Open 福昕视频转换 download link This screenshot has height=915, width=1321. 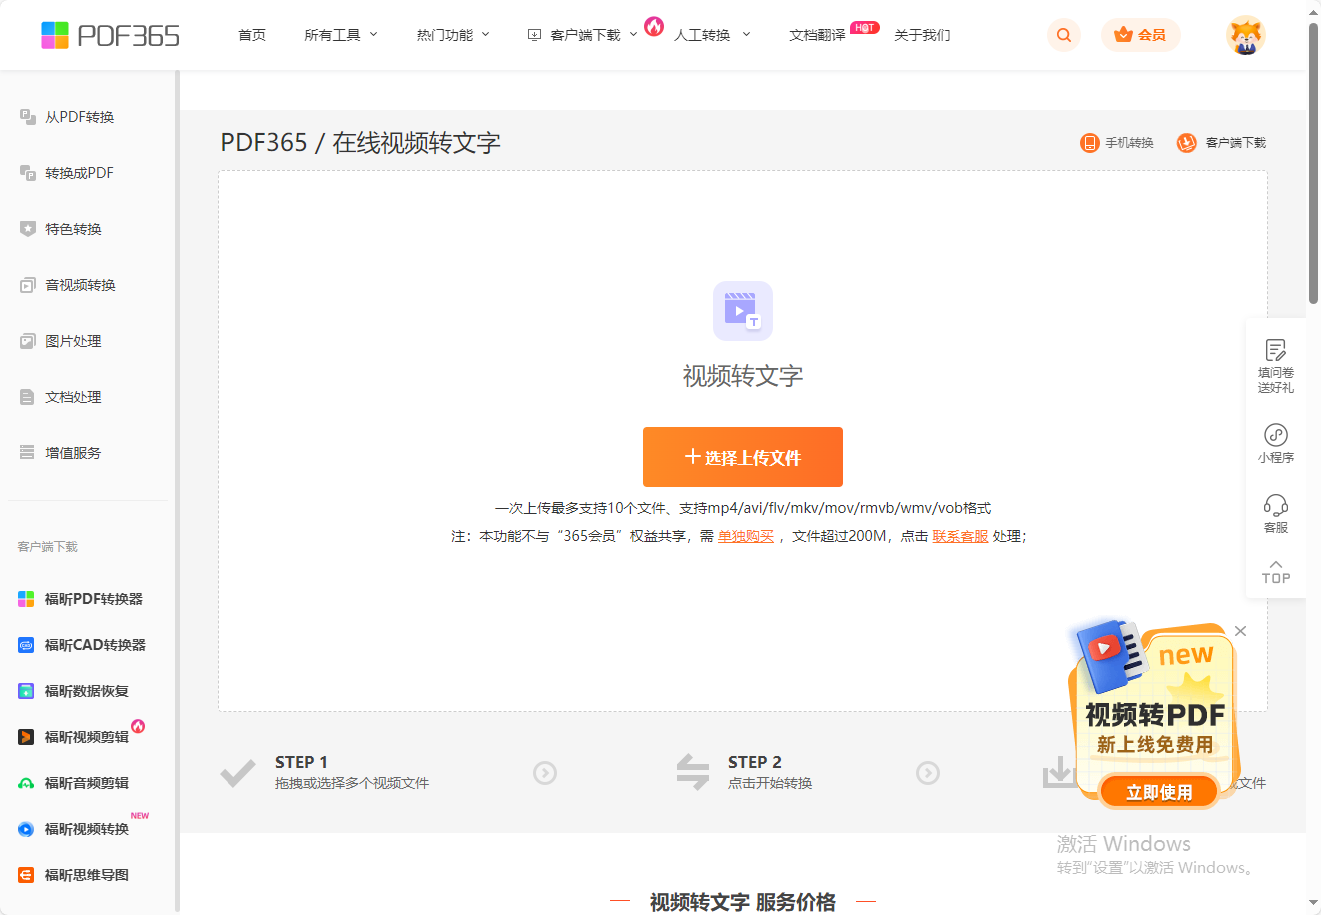74,829
